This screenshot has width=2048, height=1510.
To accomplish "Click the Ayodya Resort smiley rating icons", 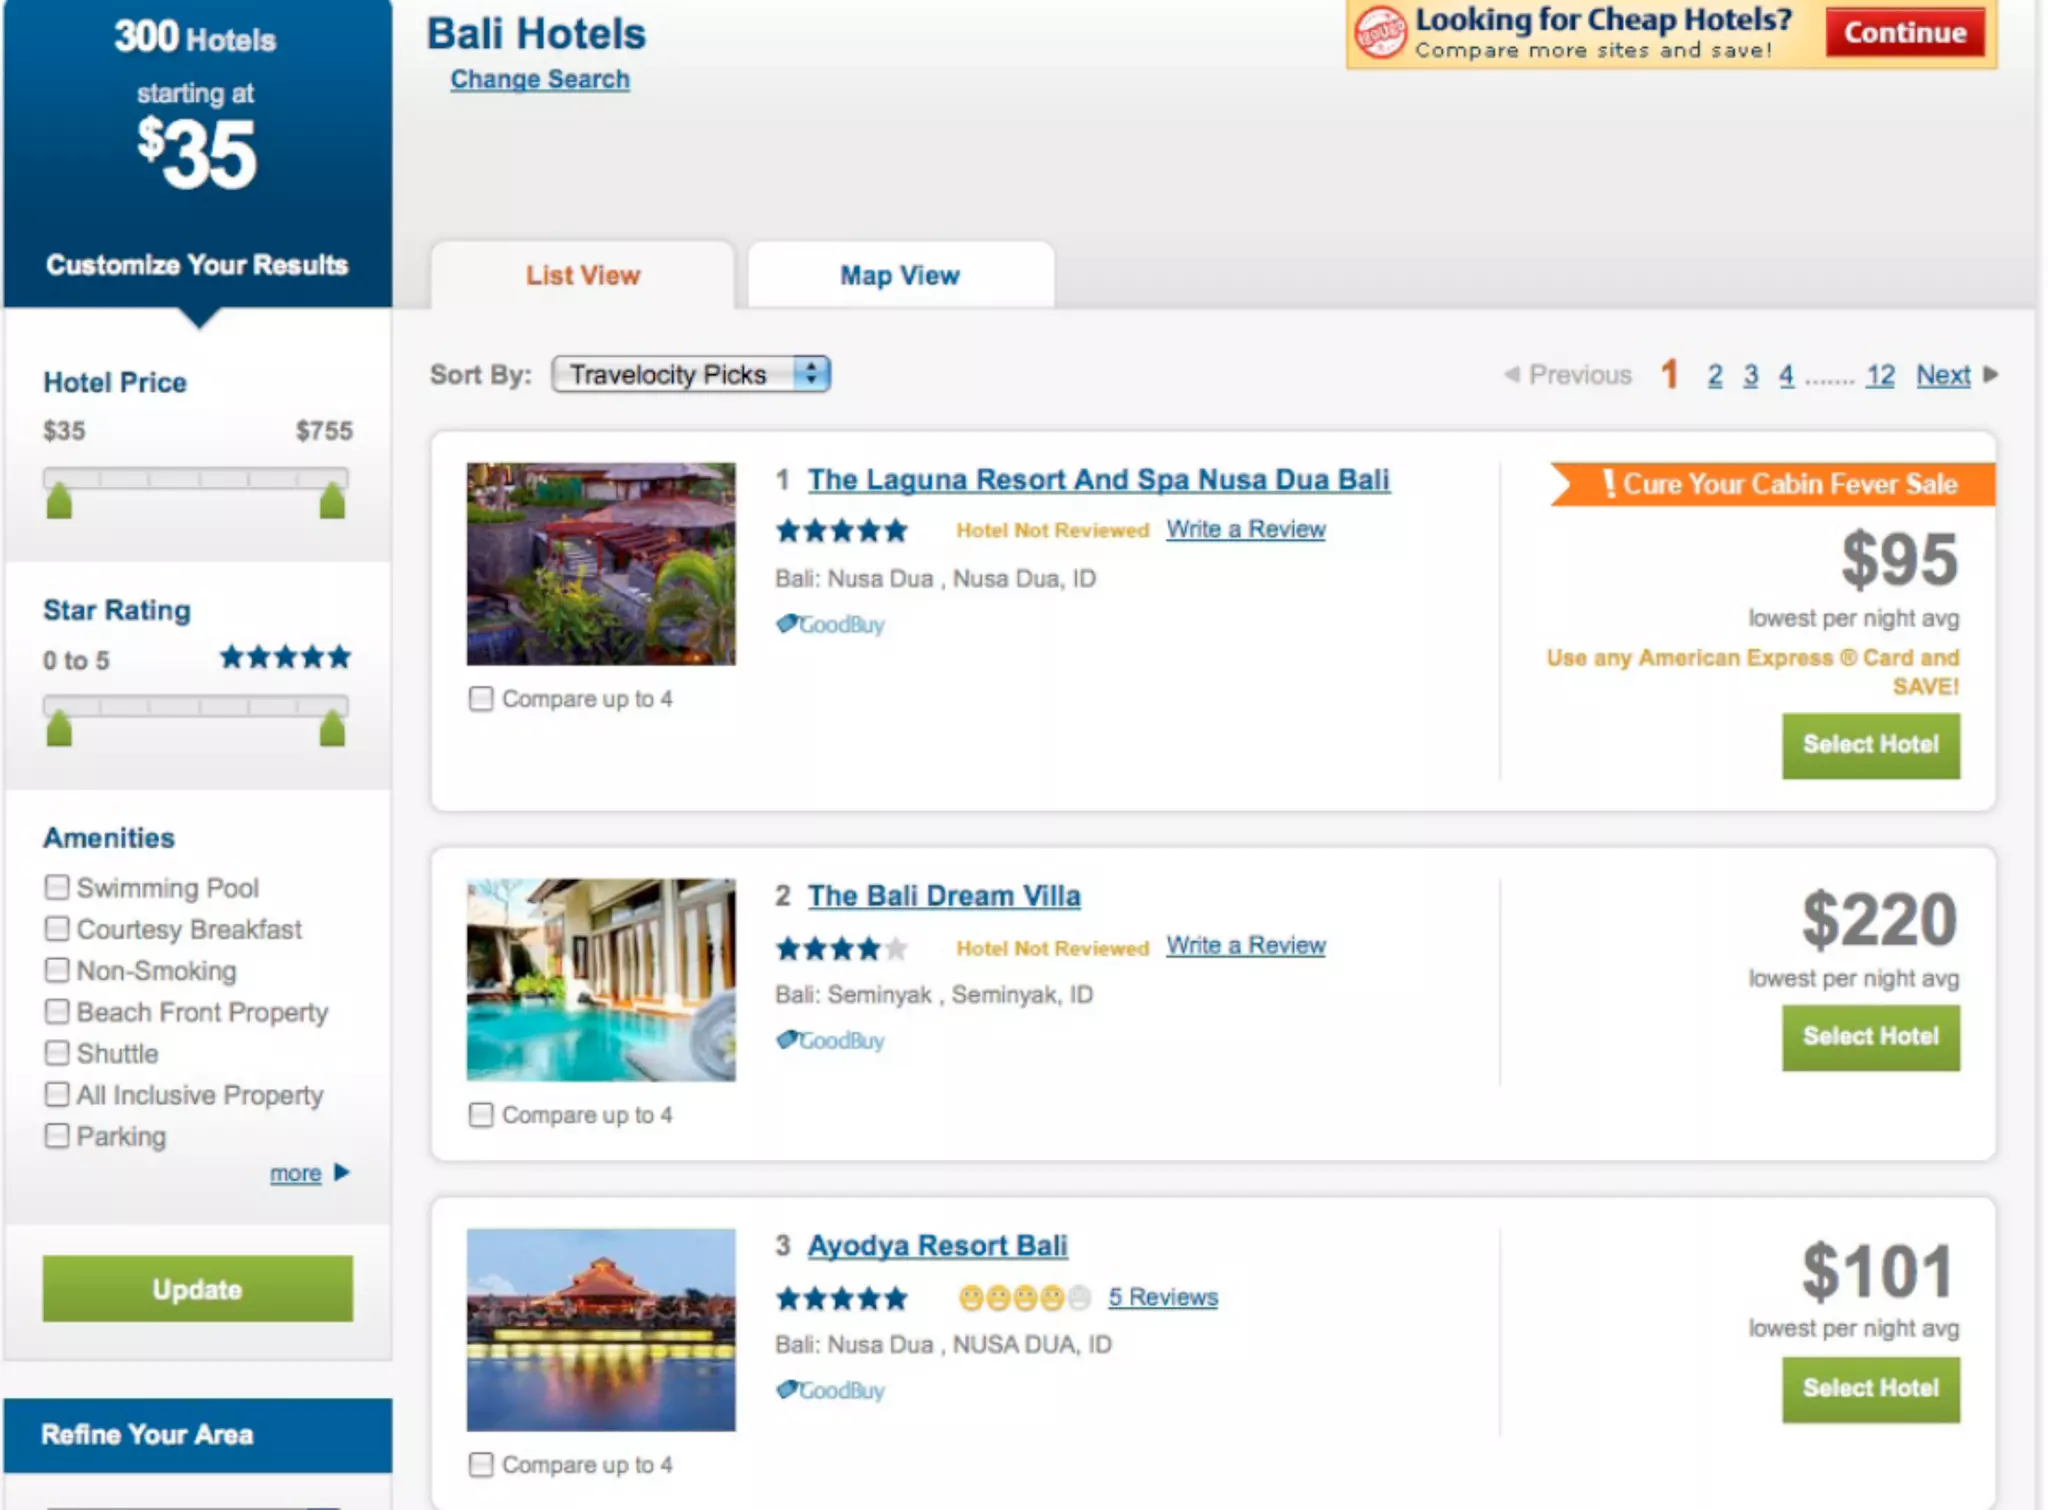I will [1023, 1298].
